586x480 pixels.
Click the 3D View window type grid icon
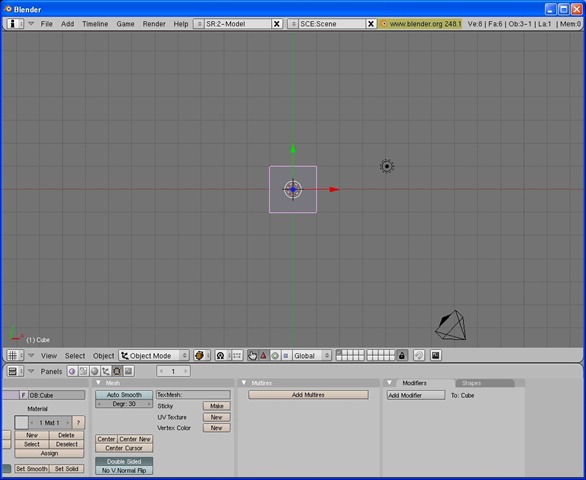[14, 355]
